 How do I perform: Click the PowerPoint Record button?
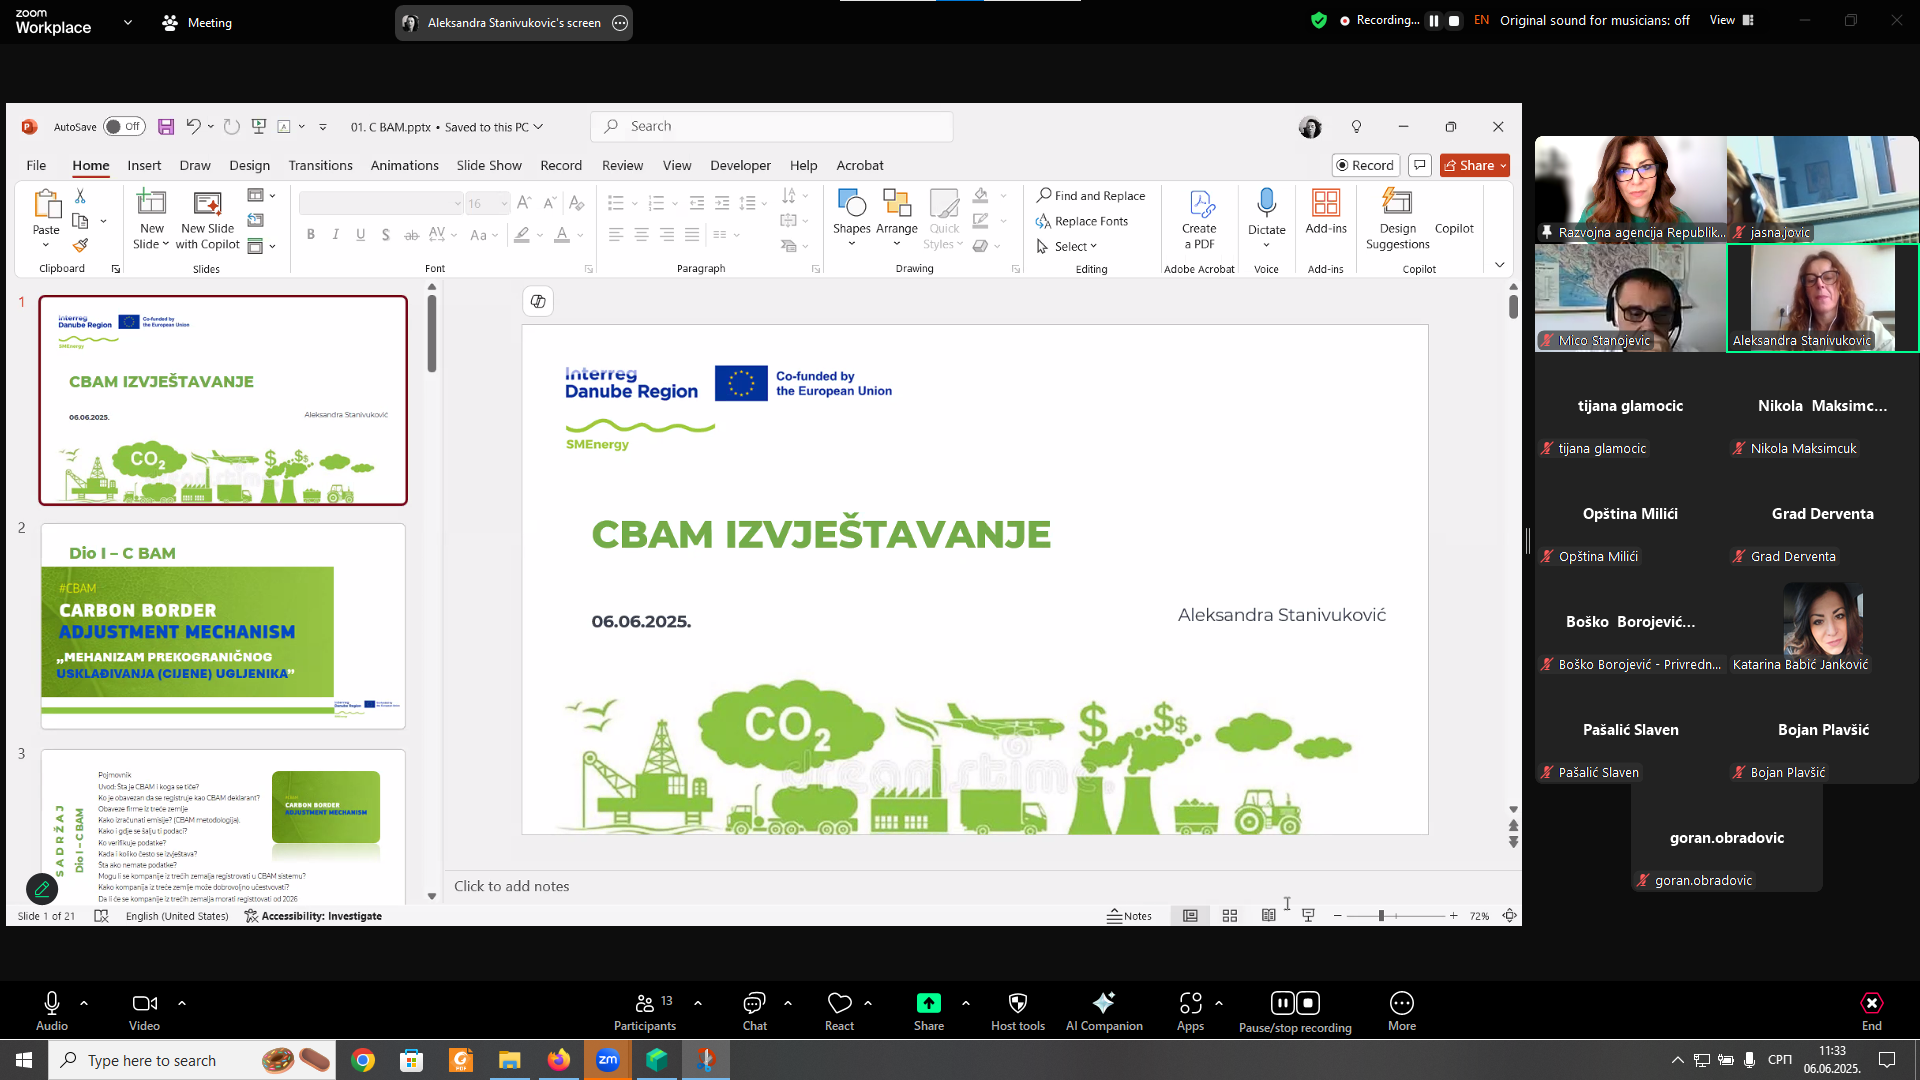pos(1364,166)
